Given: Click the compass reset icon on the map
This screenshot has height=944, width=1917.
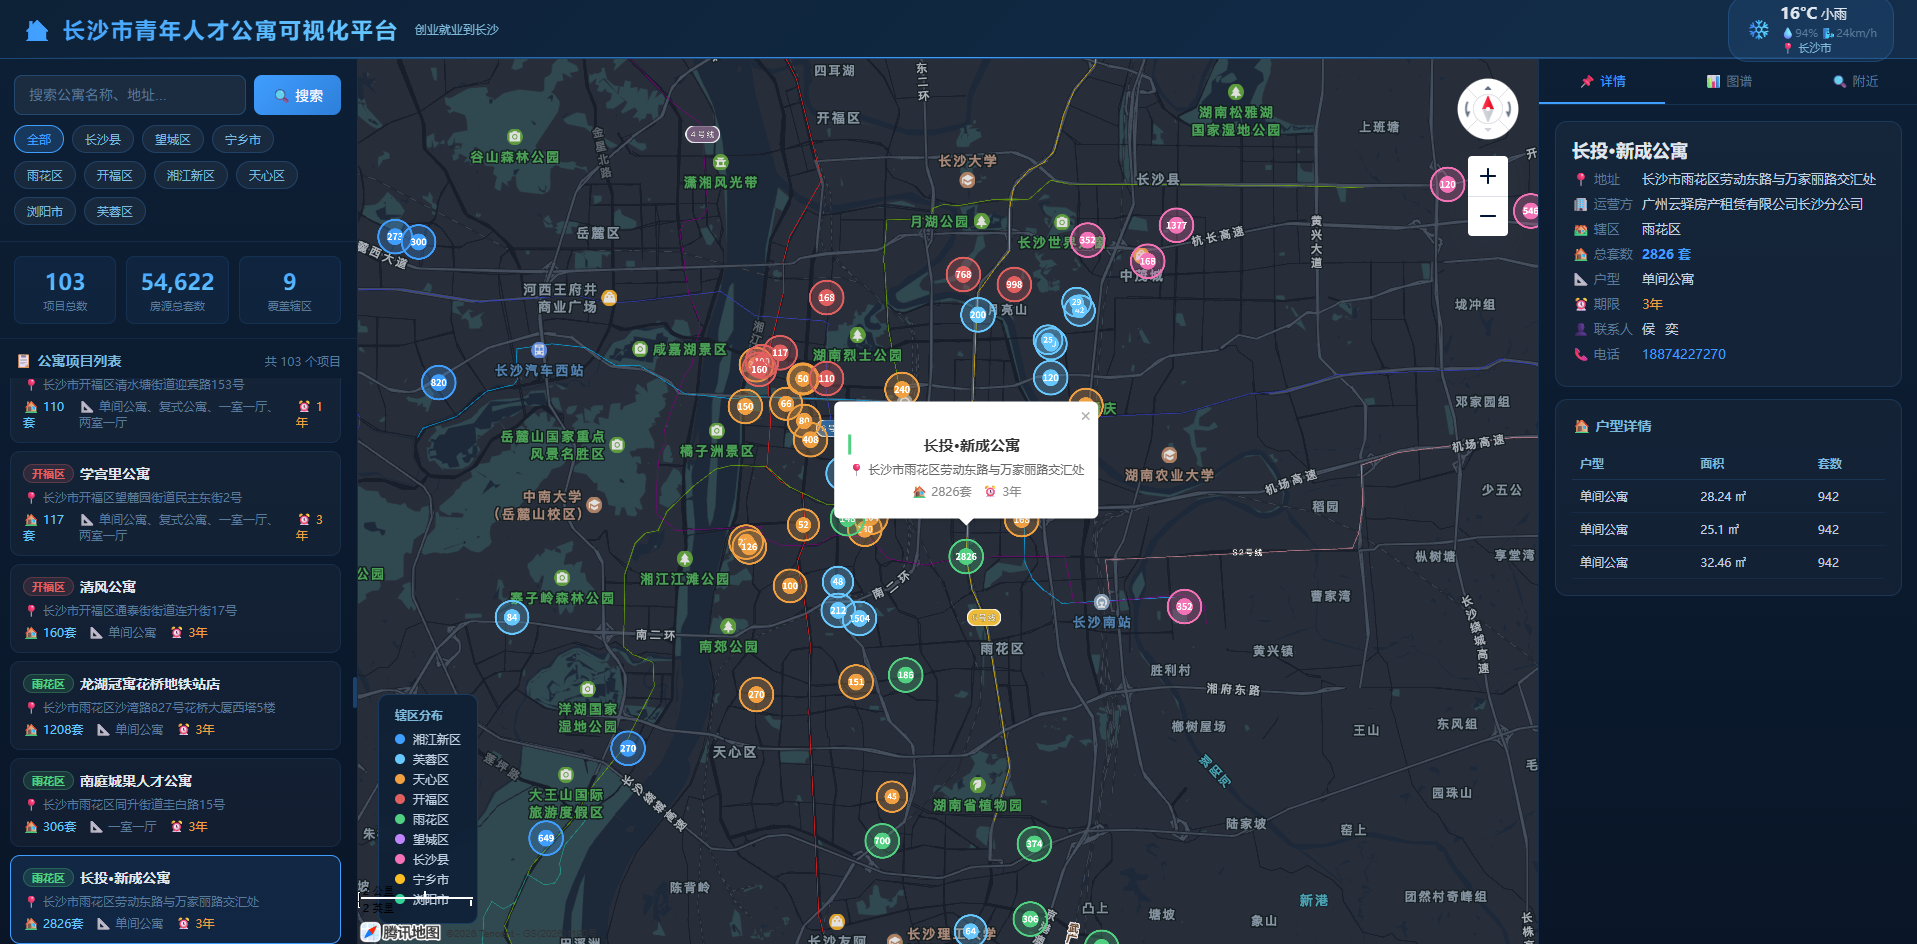Looking at the screenshot, I should pyautogui.click(x=1487, y=109).
